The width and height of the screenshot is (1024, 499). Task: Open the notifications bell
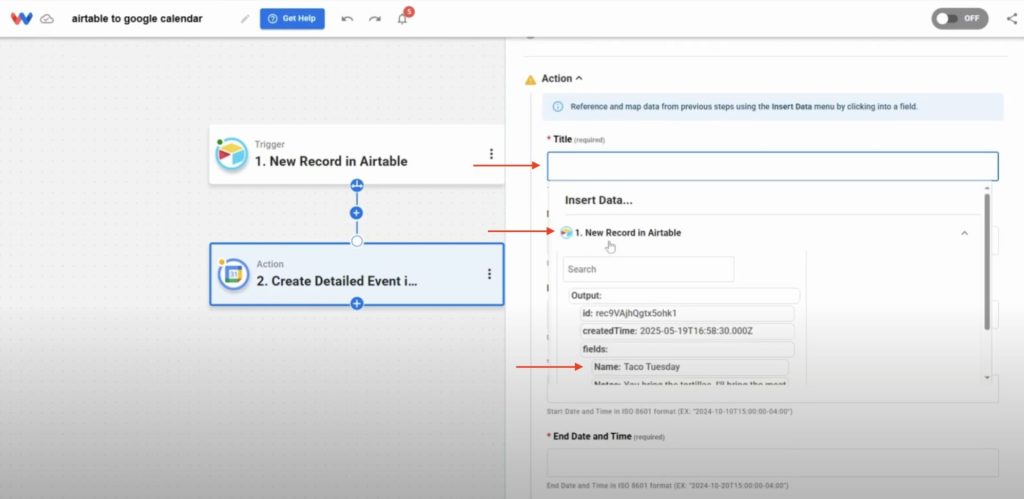402,19
